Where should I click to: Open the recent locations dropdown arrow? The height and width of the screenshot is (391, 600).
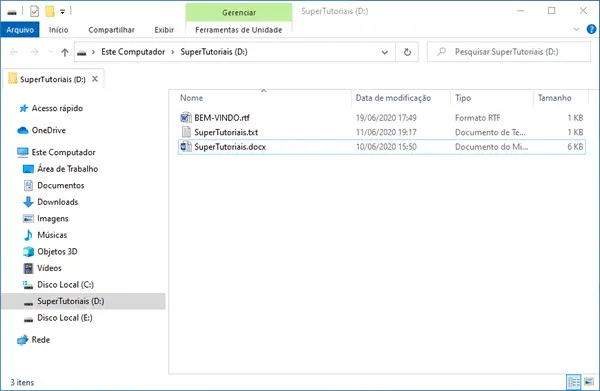point(50,52)
